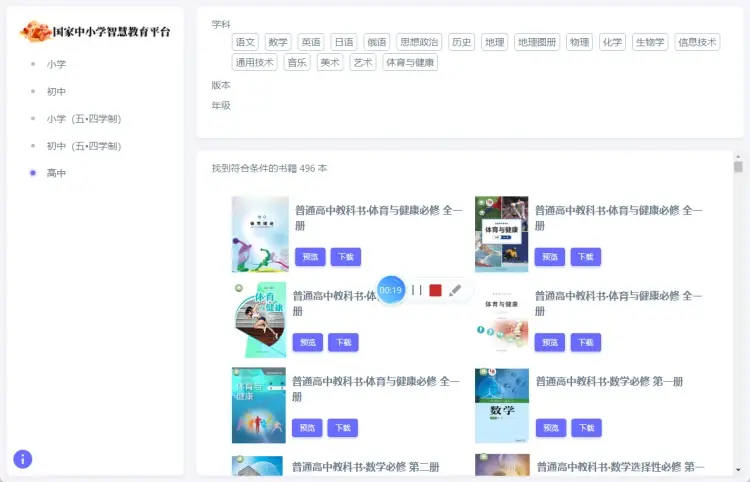Choose the 俄语 subject tag
This screenshot has height=482, width=750.
(377, 42)
